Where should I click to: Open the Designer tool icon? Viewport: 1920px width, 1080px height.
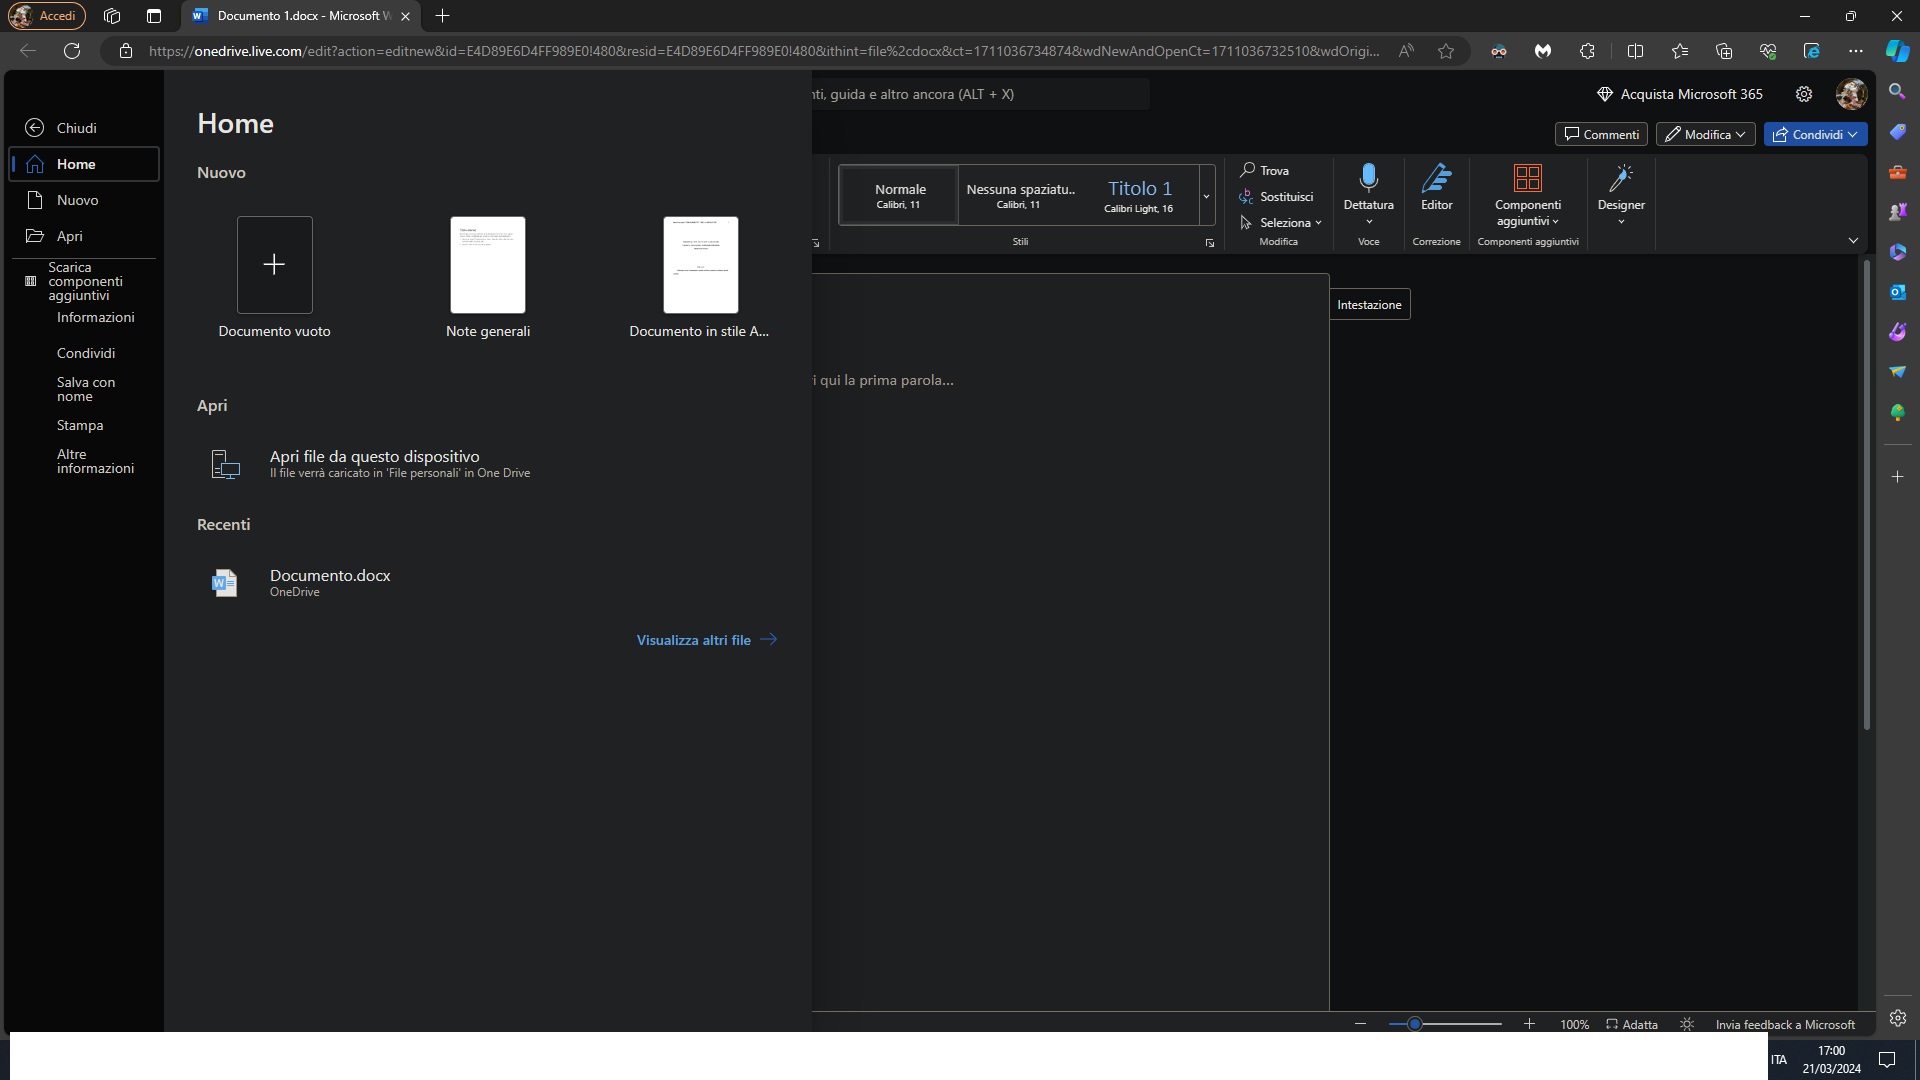[1621, 178]
